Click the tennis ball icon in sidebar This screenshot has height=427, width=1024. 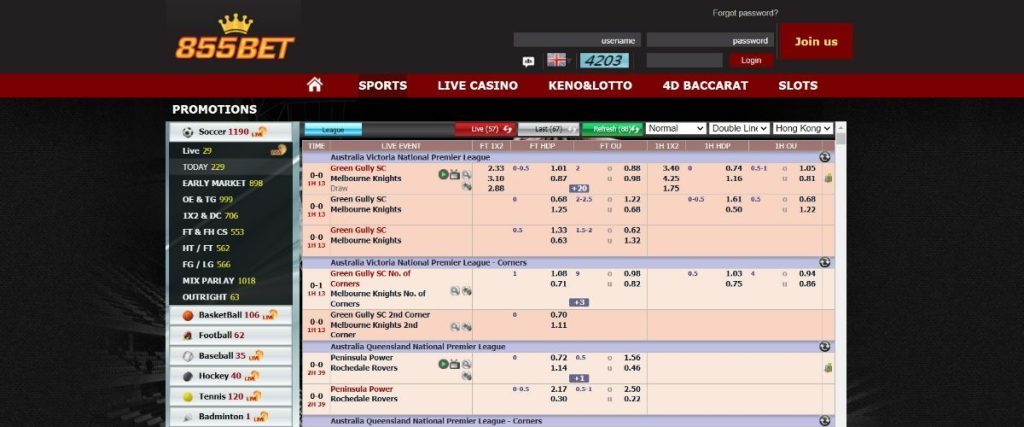tap(188, 396)
